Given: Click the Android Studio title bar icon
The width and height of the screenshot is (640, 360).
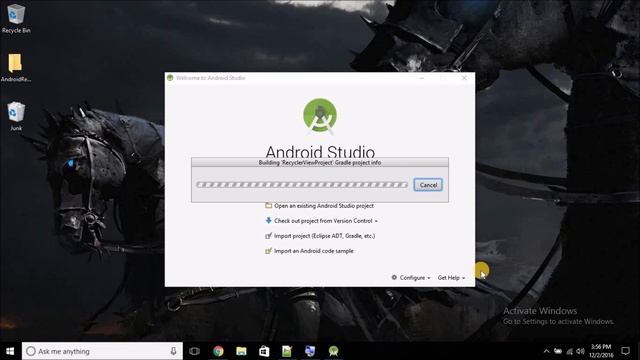Looking at the screenshot, I should click(x=170, y=78).
